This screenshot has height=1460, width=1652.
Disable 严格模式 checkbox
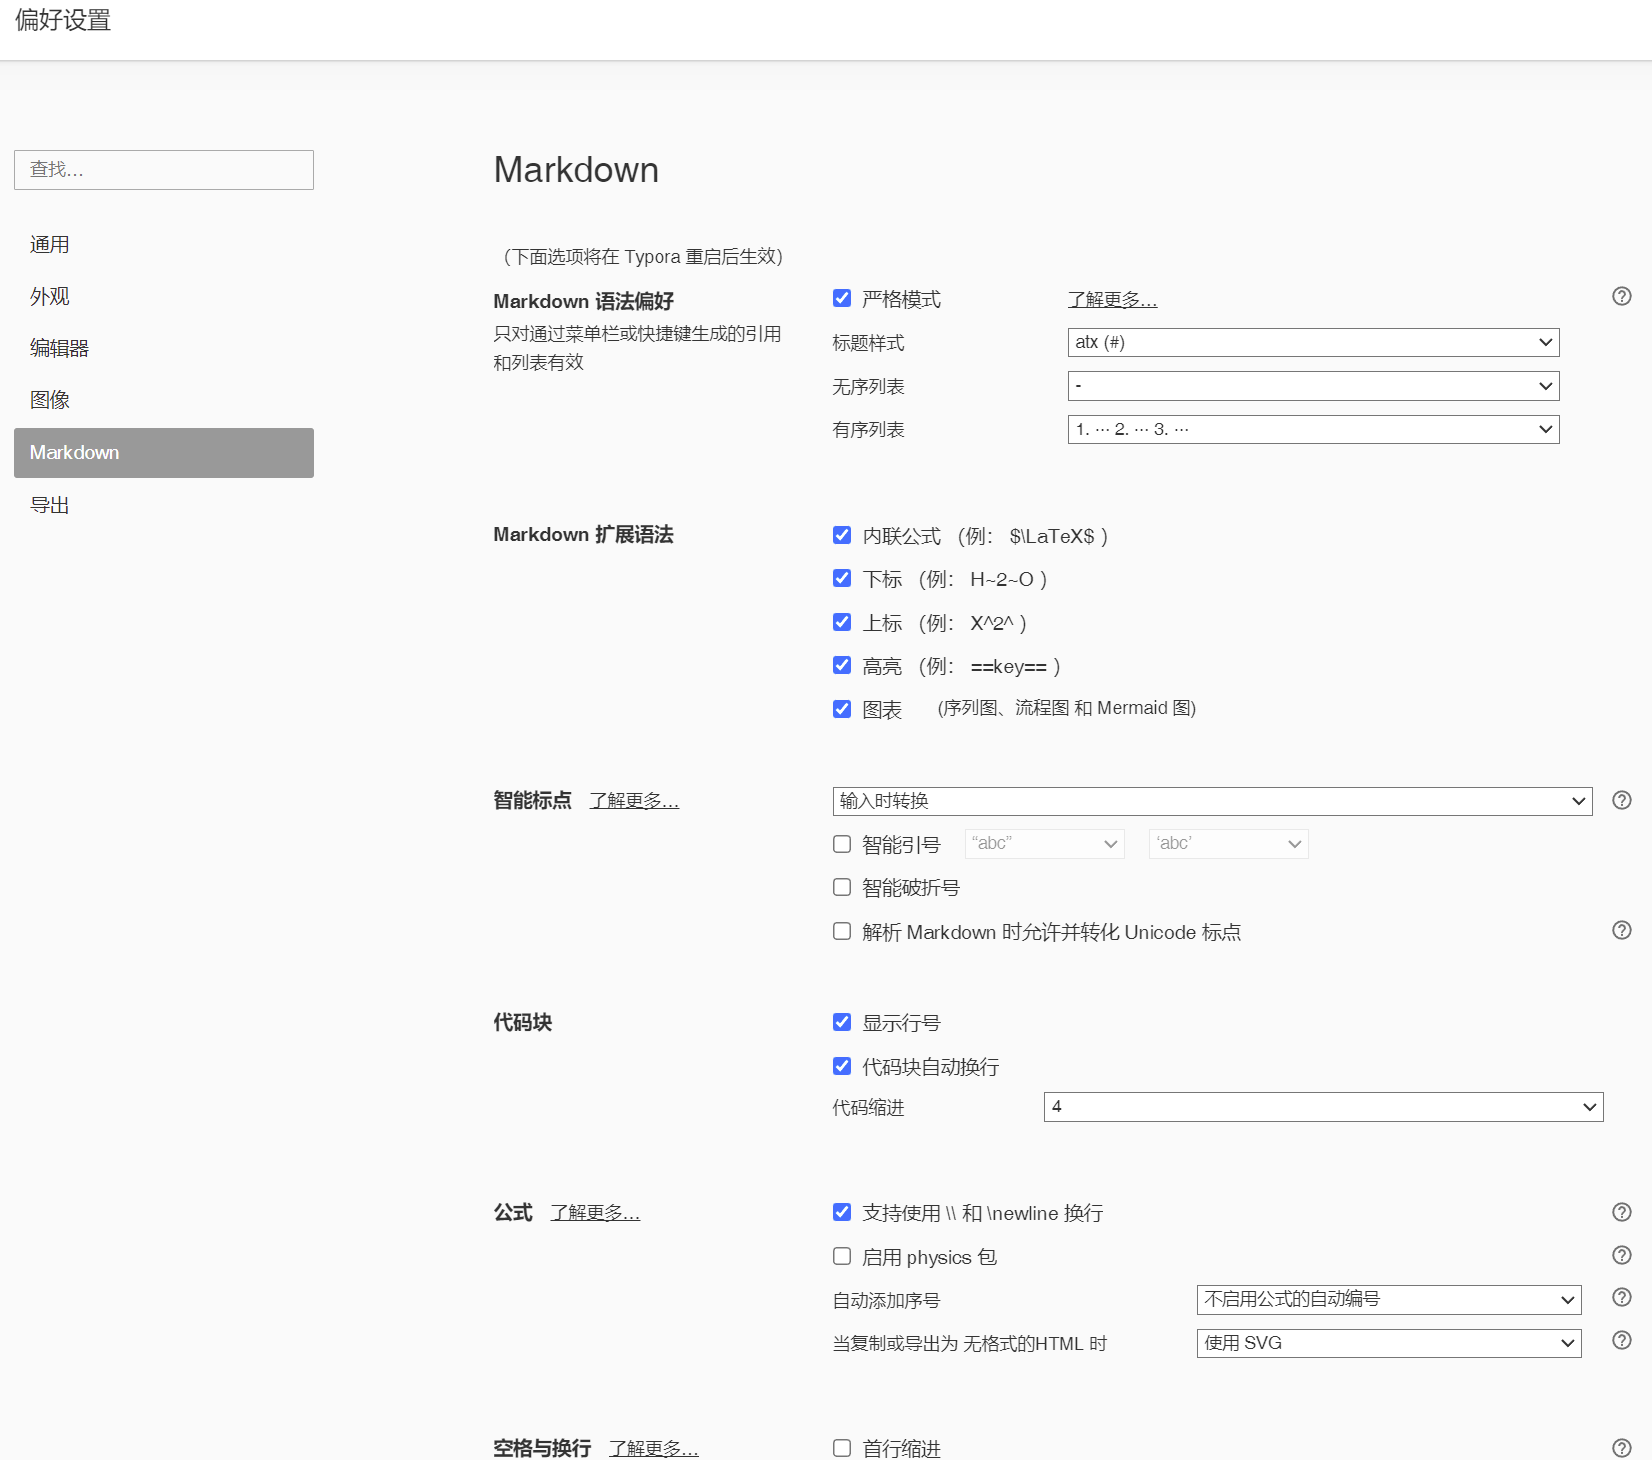click(x=841, y=297)
